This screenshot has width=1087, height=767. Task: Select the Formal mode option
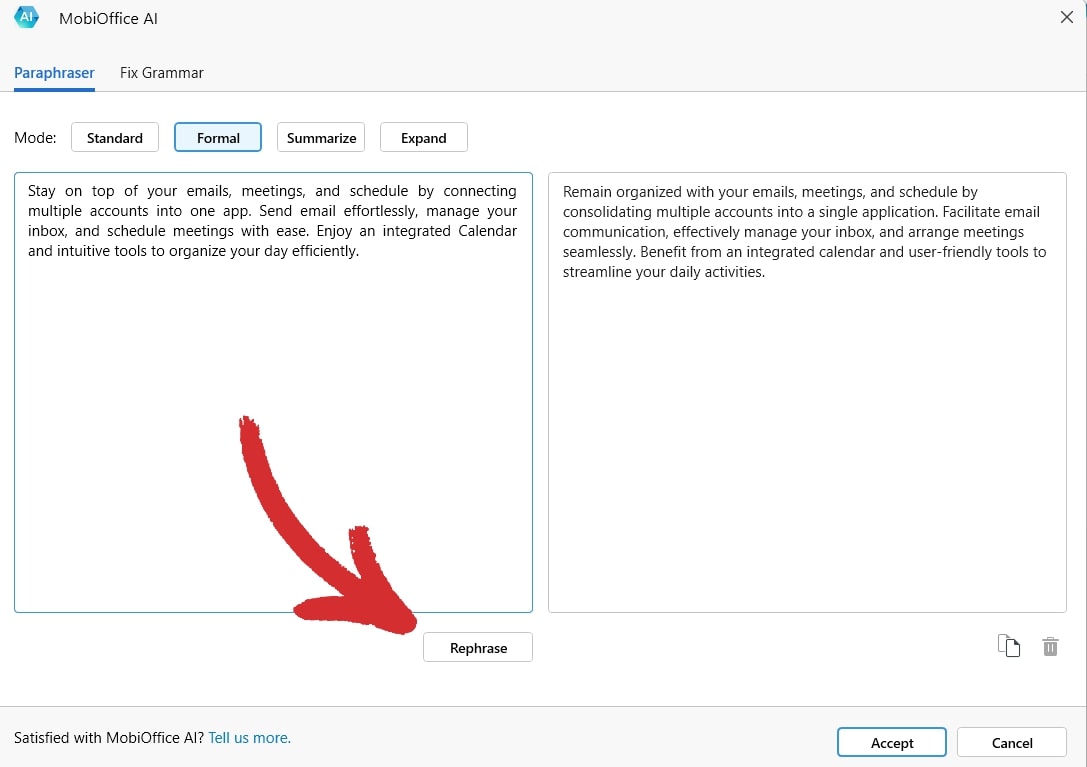(x=218, y=137)
